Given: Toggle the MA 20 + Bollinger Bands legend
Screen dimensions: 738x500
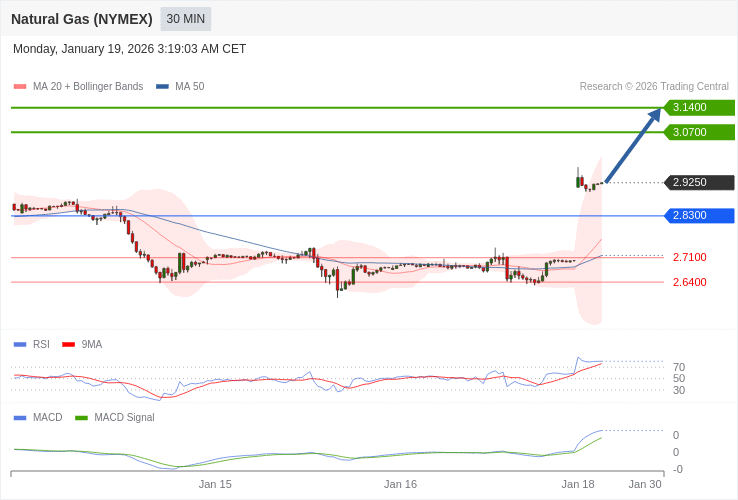Looking at the screenshot, I should point(87,87).
